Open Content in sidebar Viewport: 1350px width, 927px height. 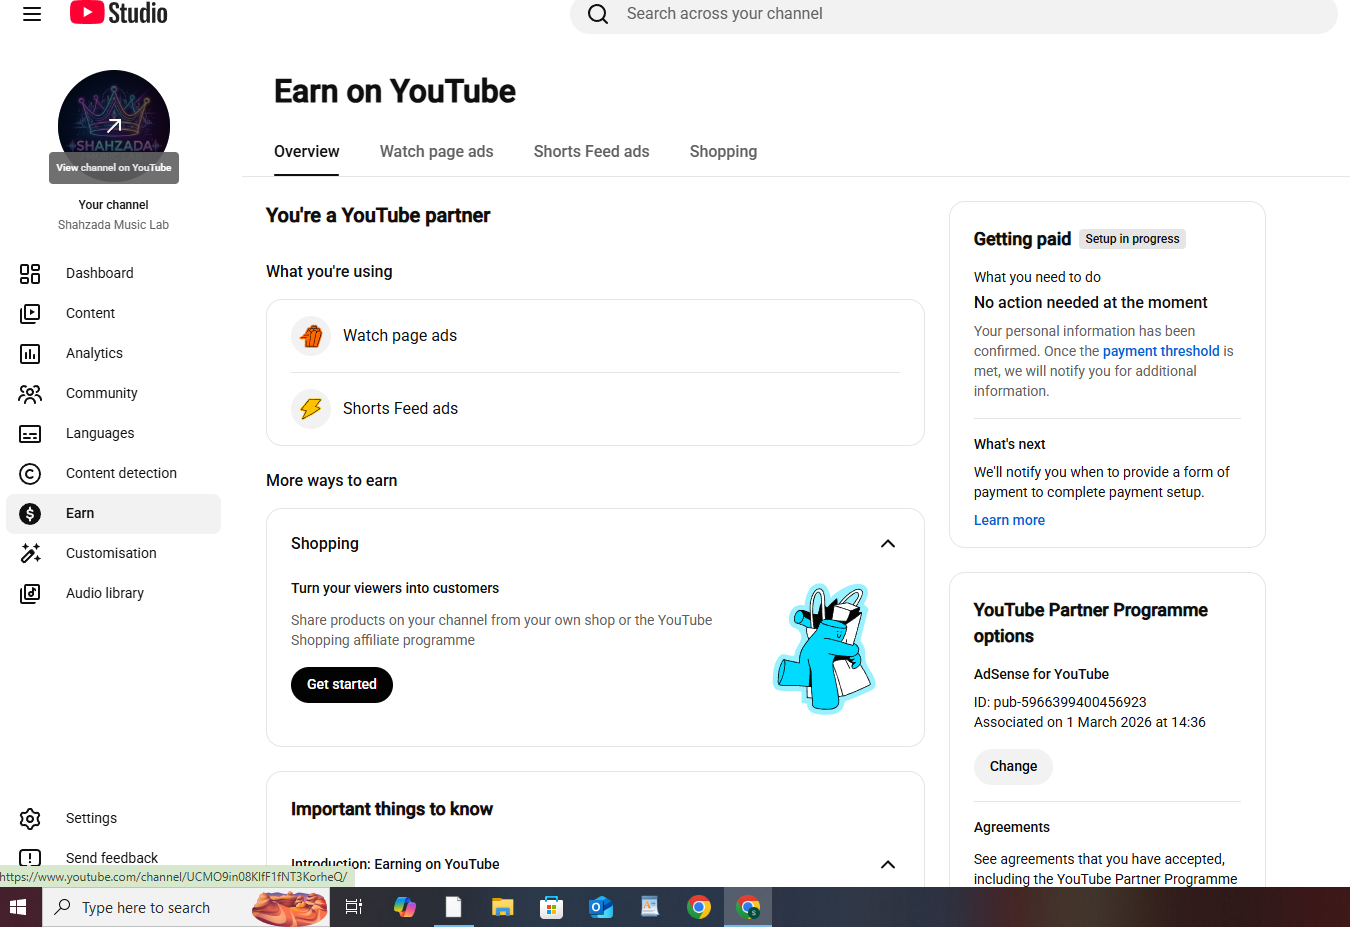(113, 313)
